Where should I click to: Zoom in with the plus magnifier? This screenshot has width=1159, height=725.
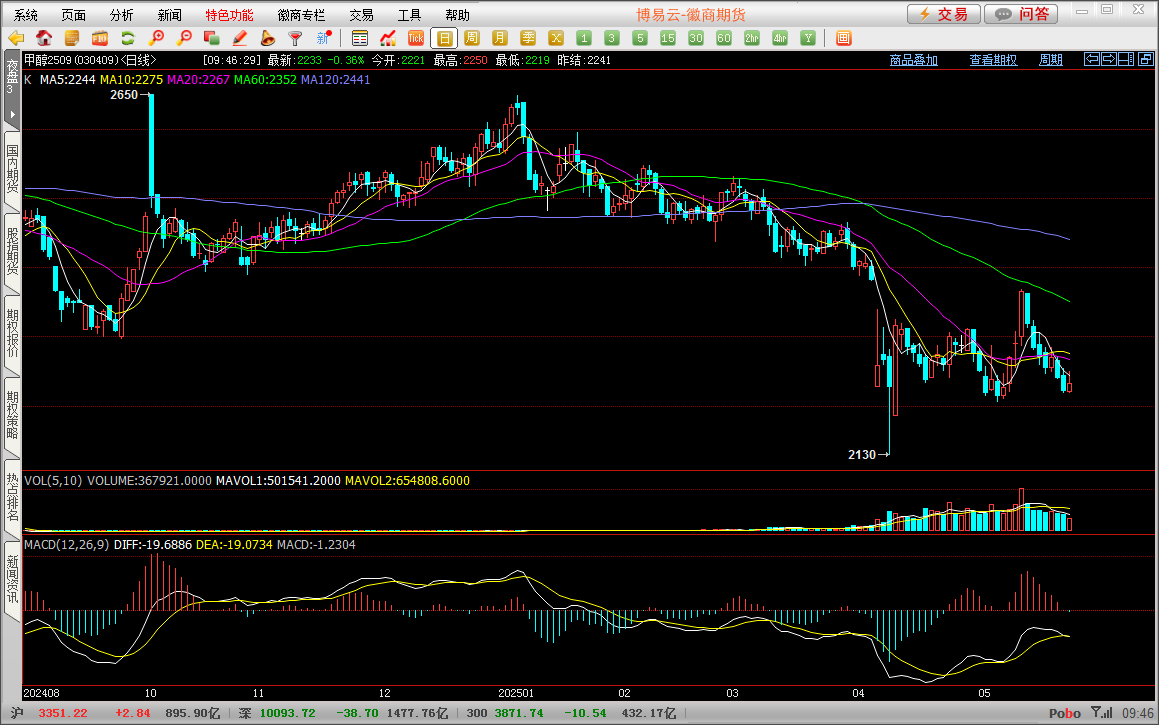tap(156, 38)
